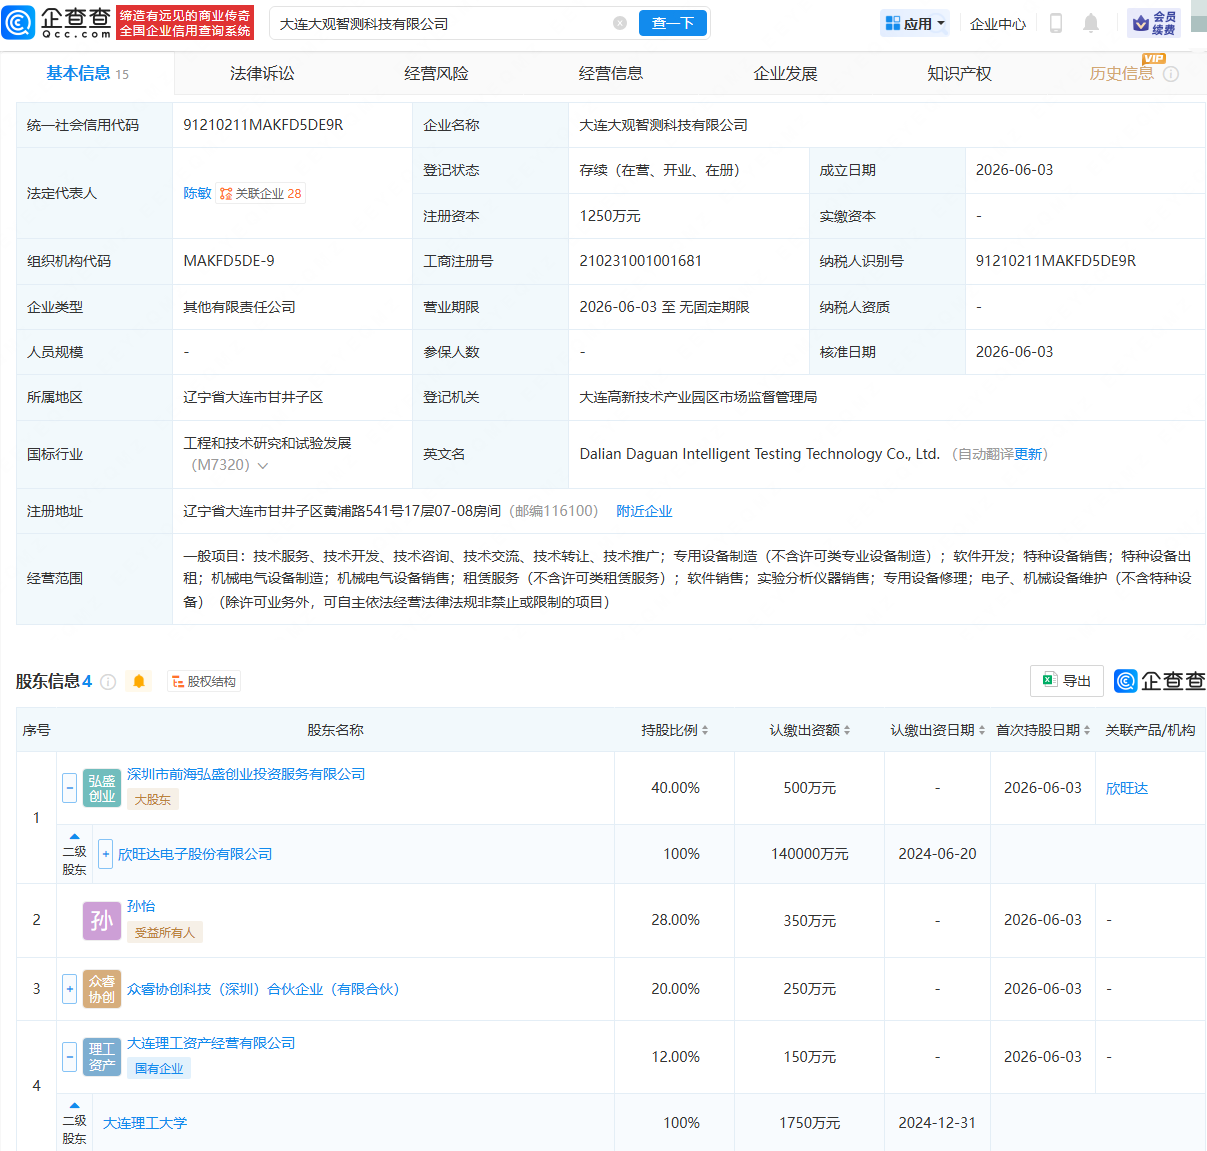The height and width of the screenshot is (1151, 1207).
Task: Open the notifications bell in header
Action: [1091, 23]
